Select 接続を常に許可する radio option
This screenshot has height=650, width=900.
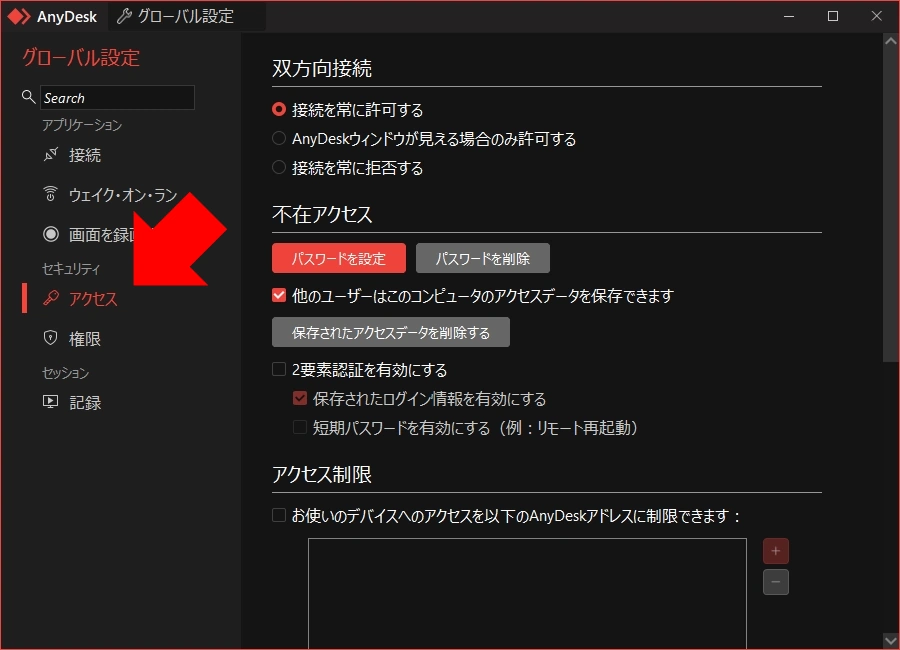(x=279, y=109)
